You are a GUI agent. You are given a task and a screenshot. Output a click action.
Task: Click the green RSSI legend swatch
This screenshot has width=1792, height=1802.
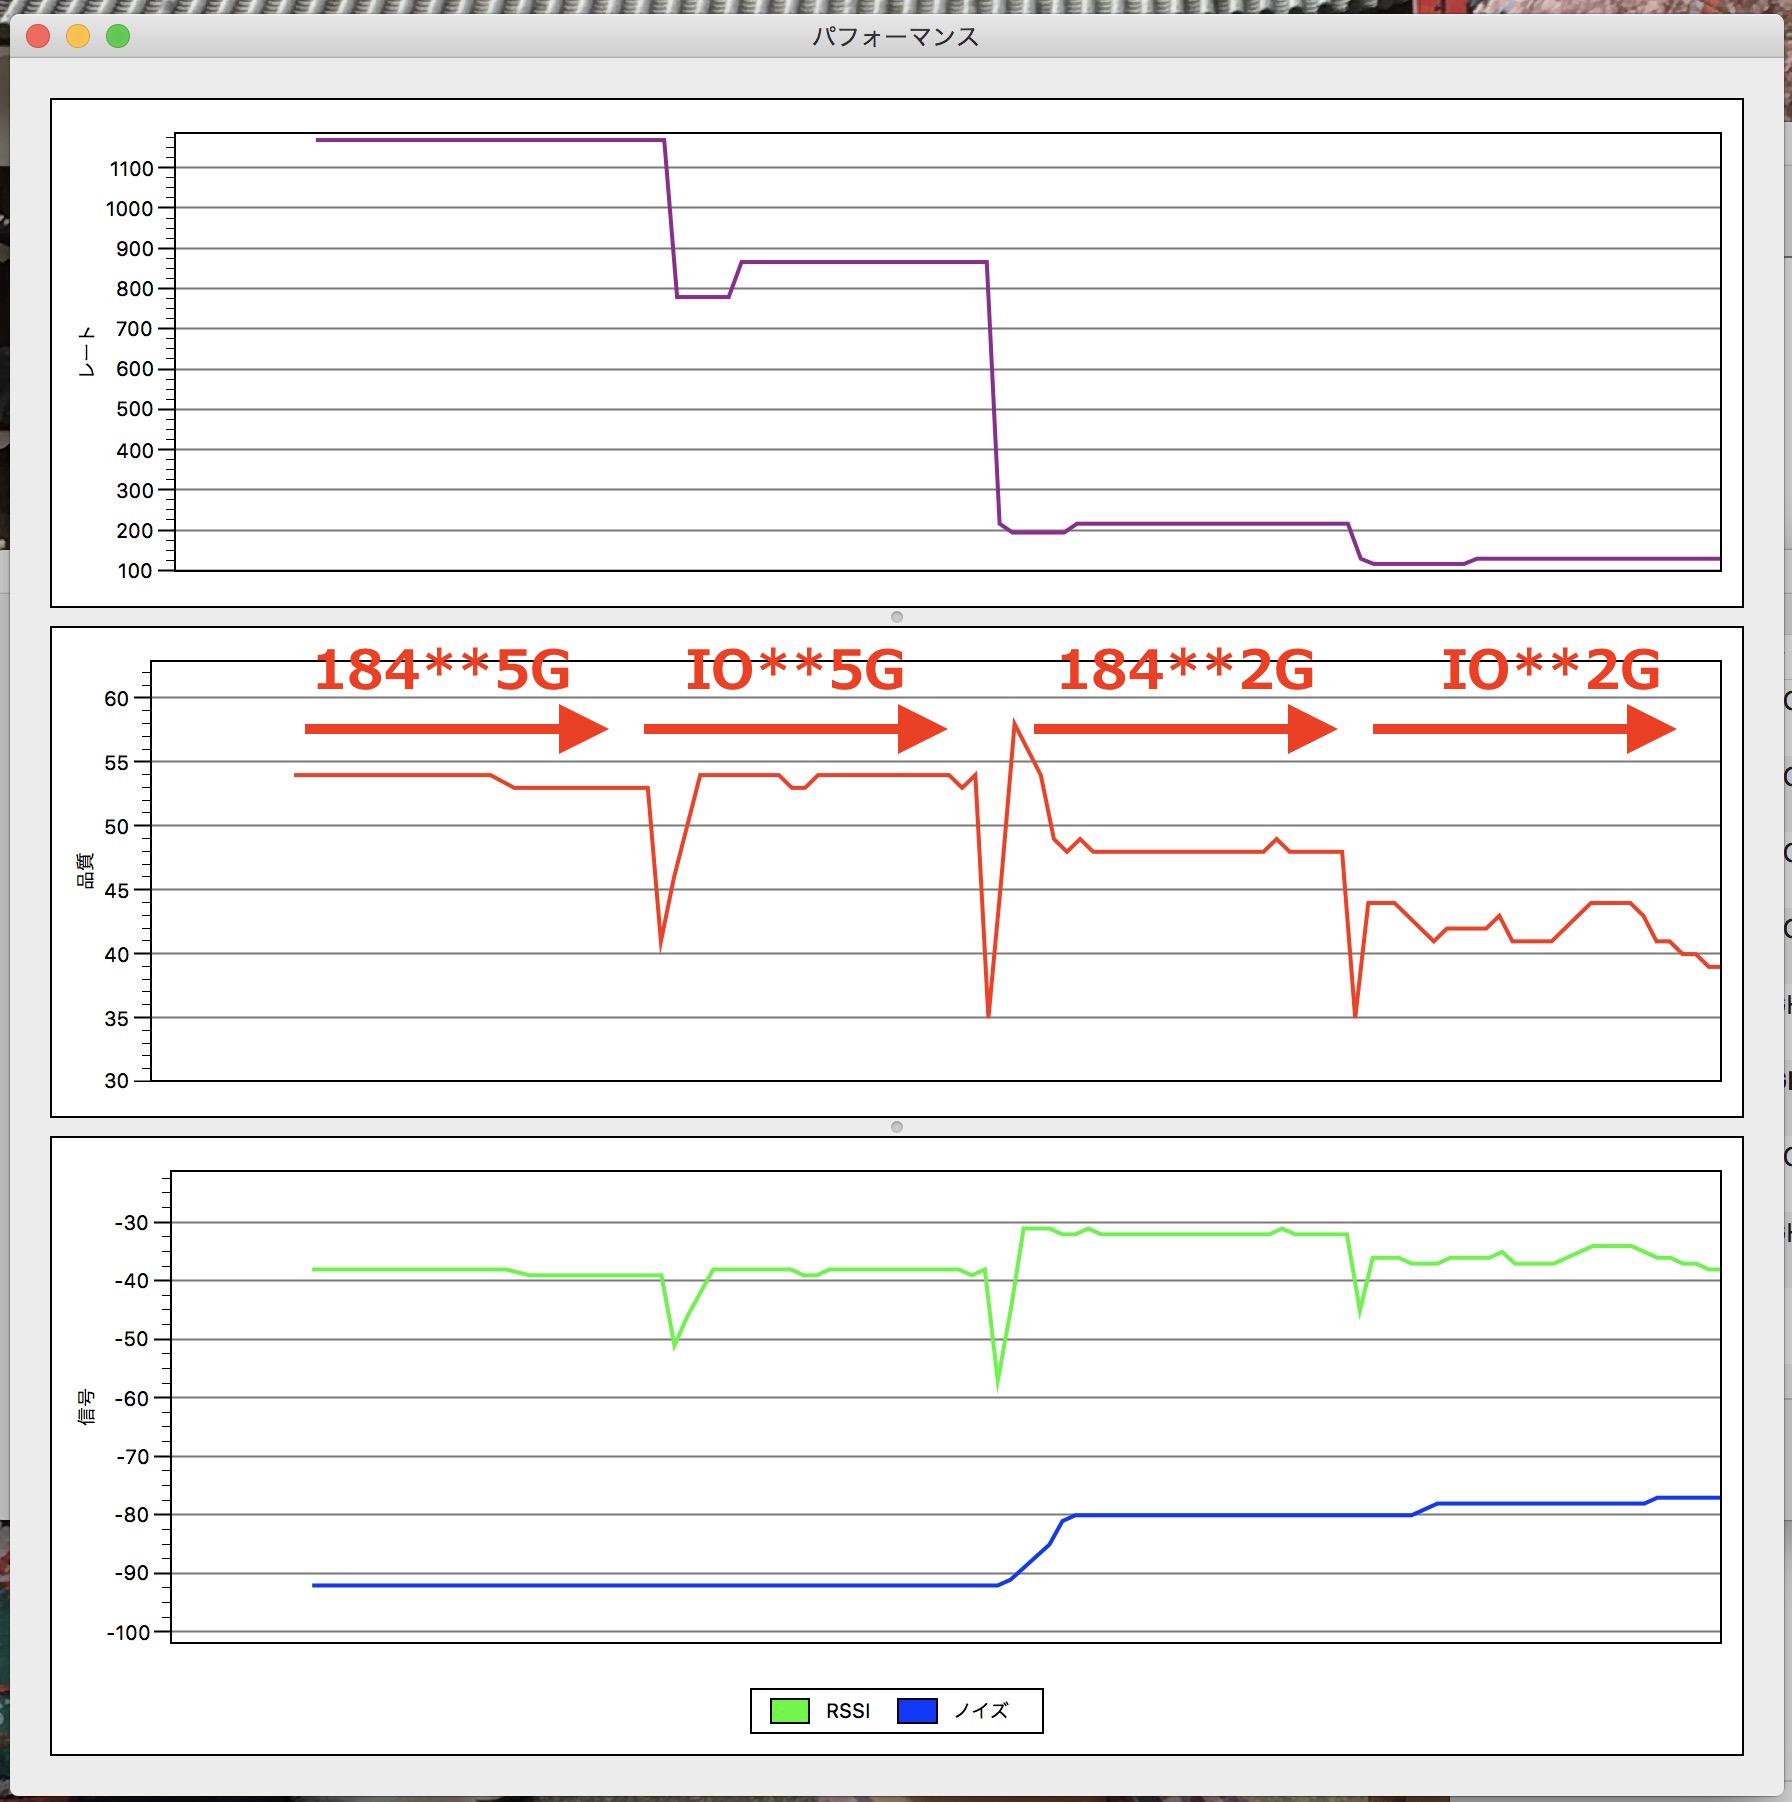click(x=789, y=1711)
